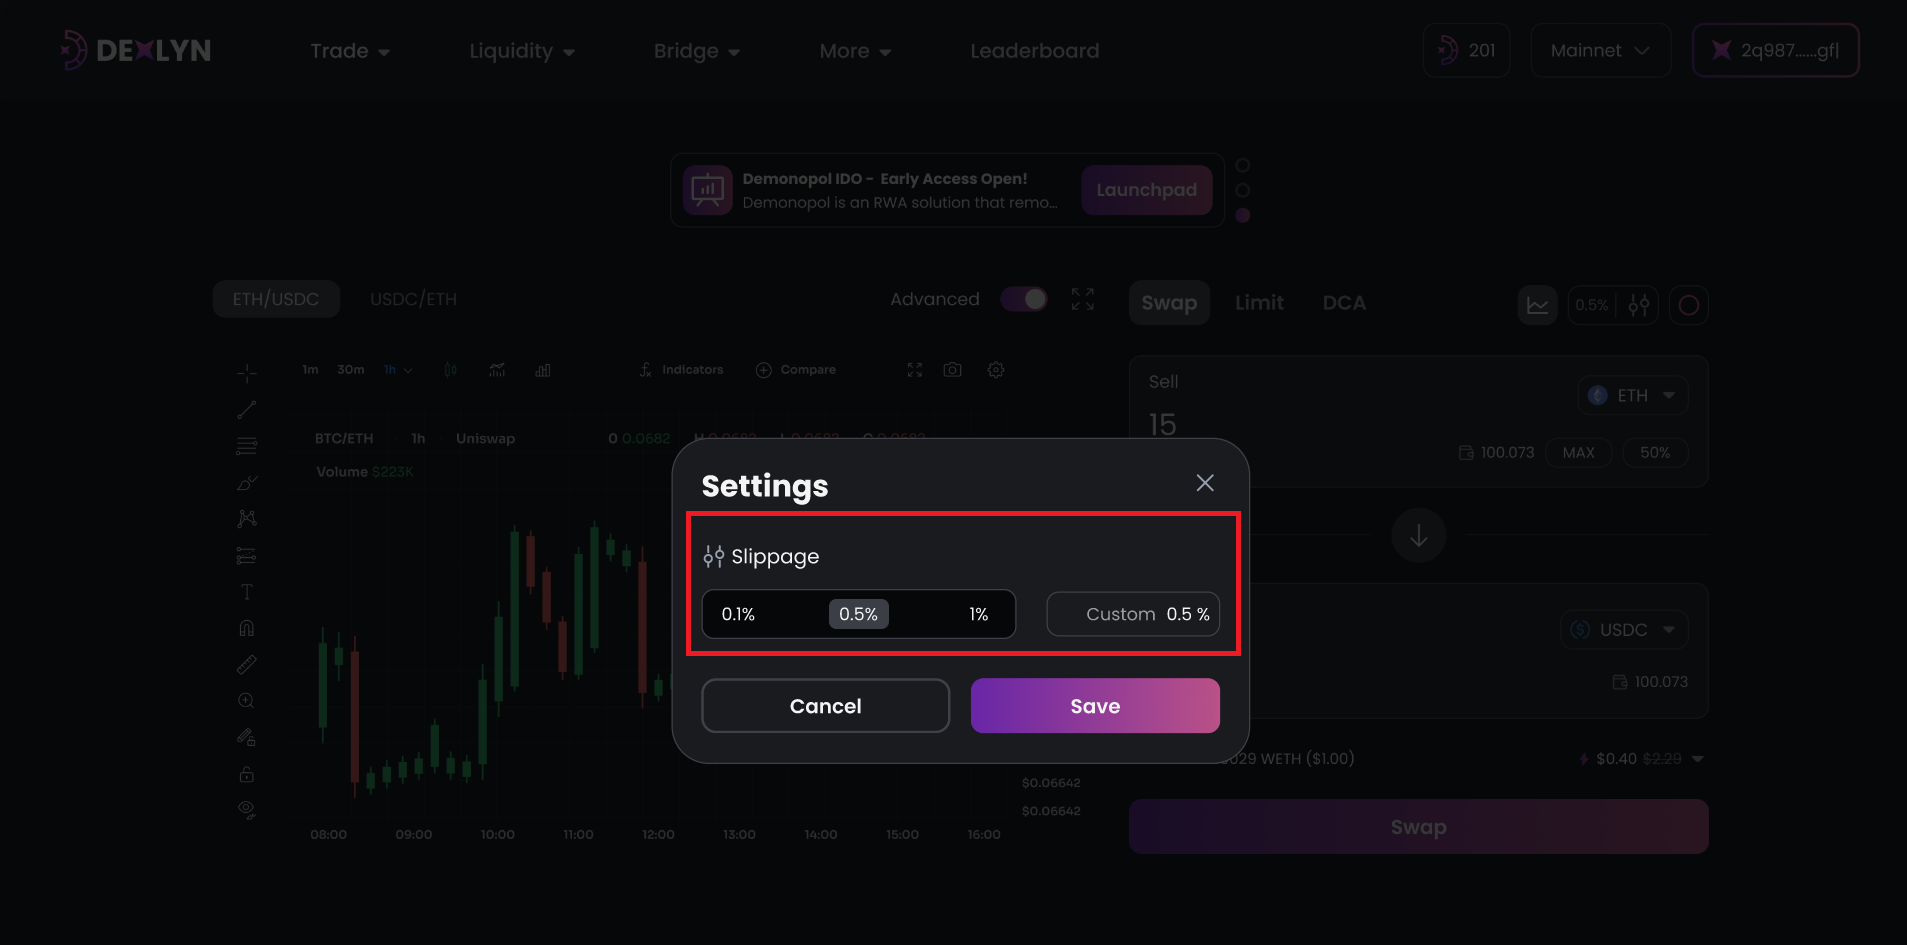Viewport: 1907px width, 945px height.
Task: Select the text annotation tool
Action: (247, 592)
